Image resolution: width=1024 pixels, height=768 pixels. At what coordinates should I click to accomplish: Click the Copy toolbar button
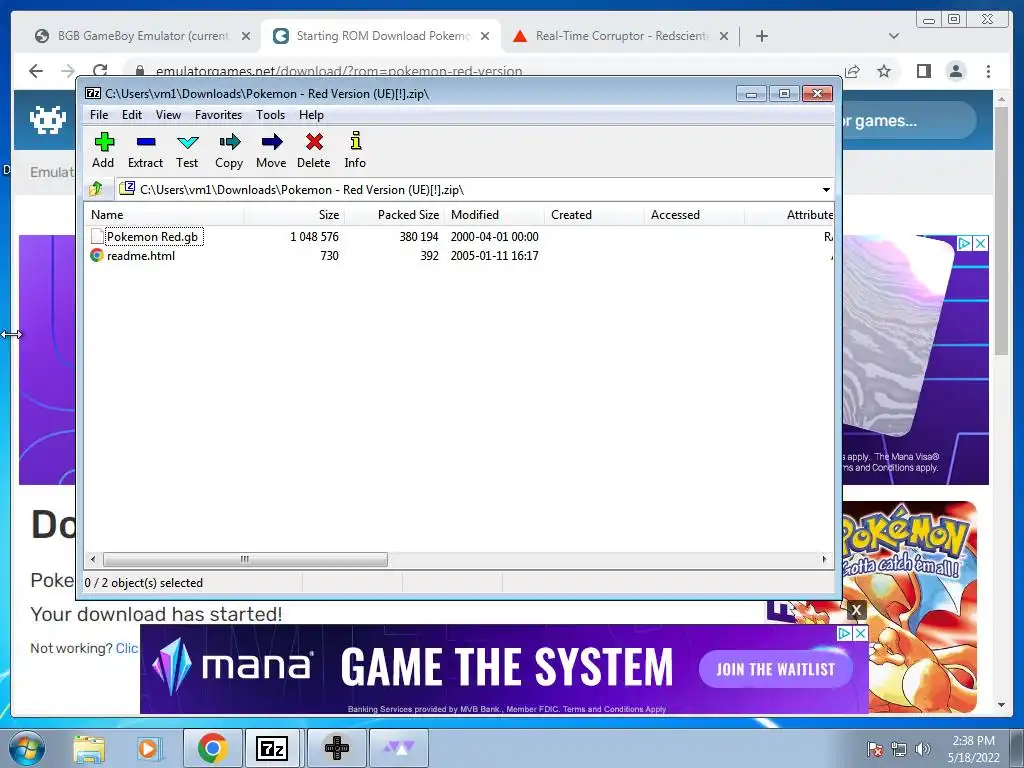(229, 150)
